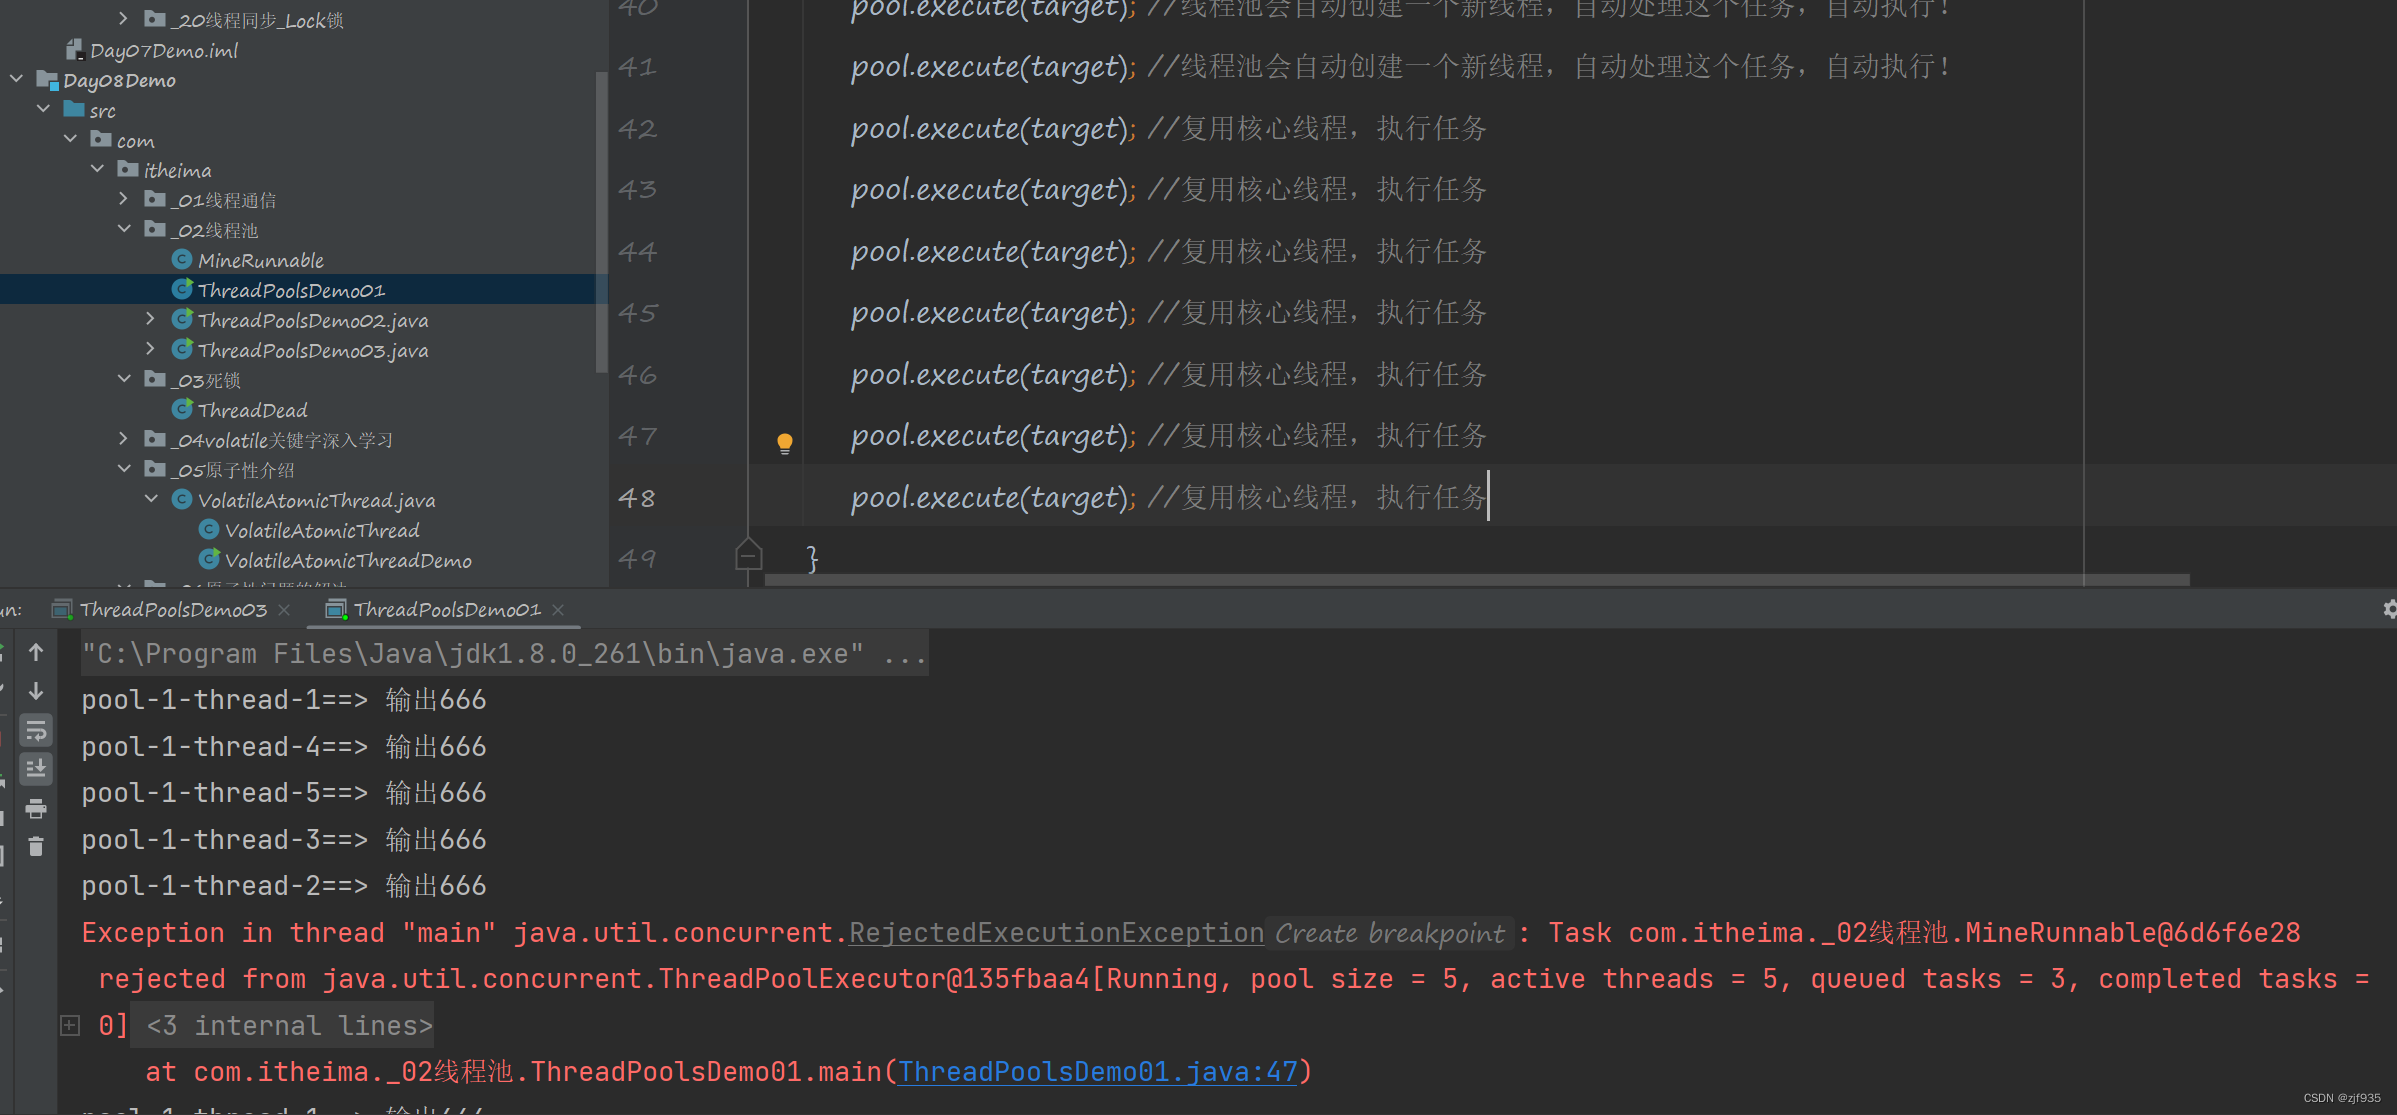The width and height of the screenshot is (2397, 1115).
Task: Select ThreadPoolsDemo01 in project tree
Action: tap(291, 290)
